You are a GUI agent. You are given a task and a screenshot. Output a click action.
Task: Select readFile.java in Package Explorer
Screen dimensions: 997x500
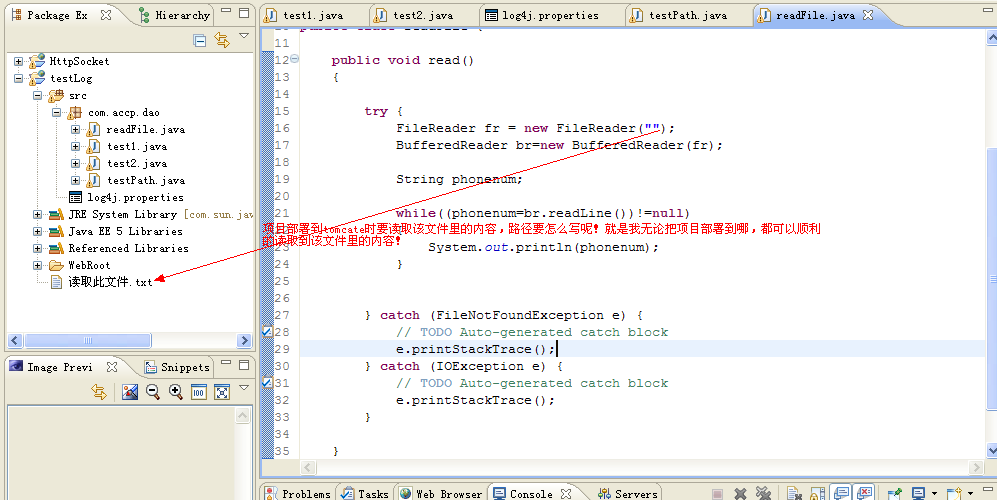[x=145, y=130]
